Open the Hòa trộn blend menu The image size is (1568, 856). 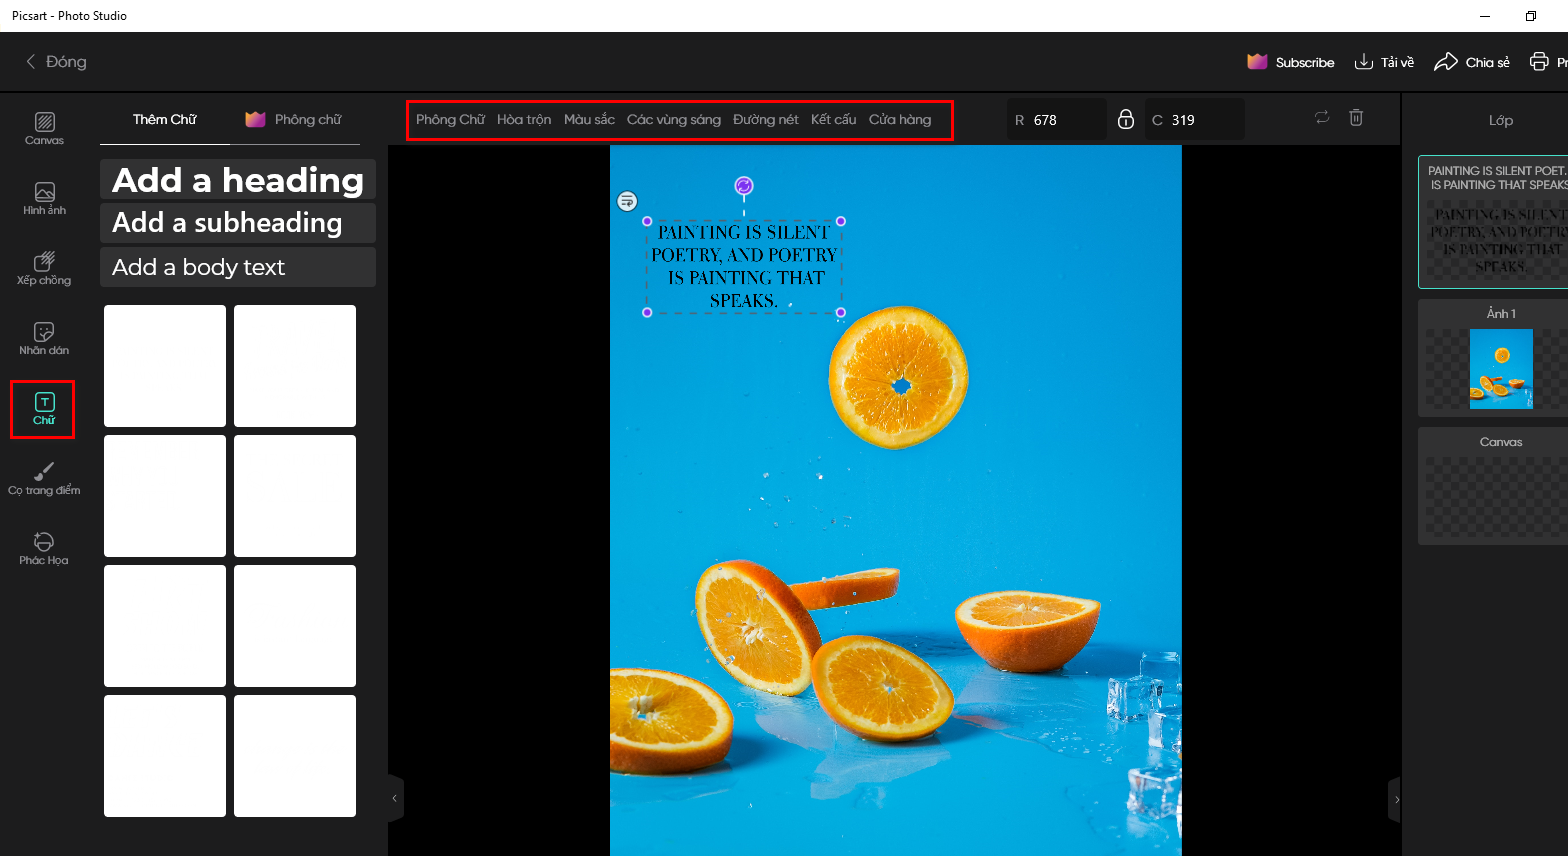524,119
